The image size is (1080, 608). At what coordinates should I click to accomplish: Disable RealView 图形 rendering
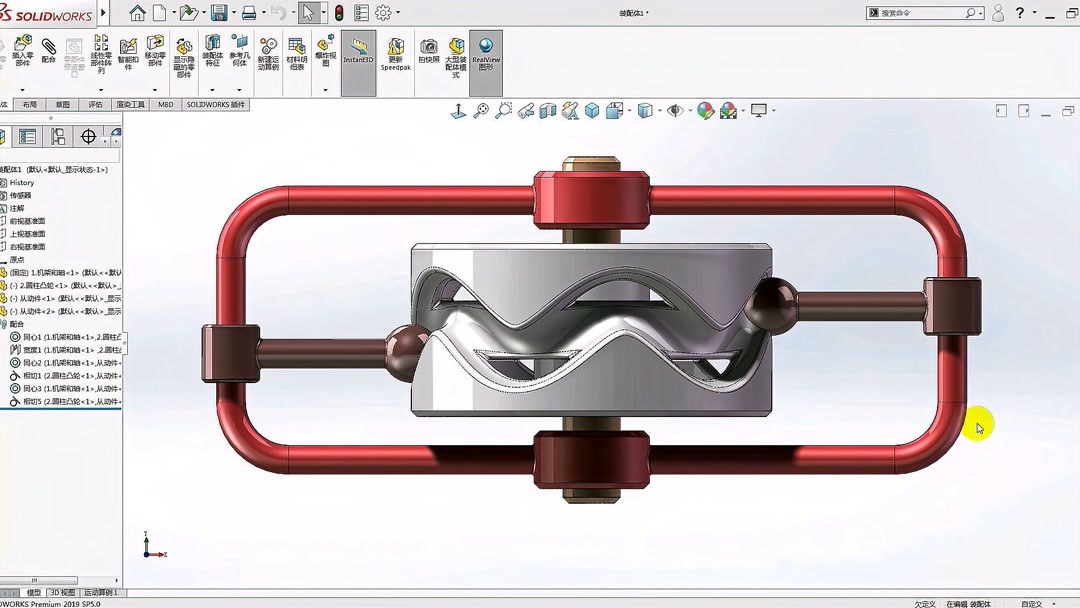point(485,50)
